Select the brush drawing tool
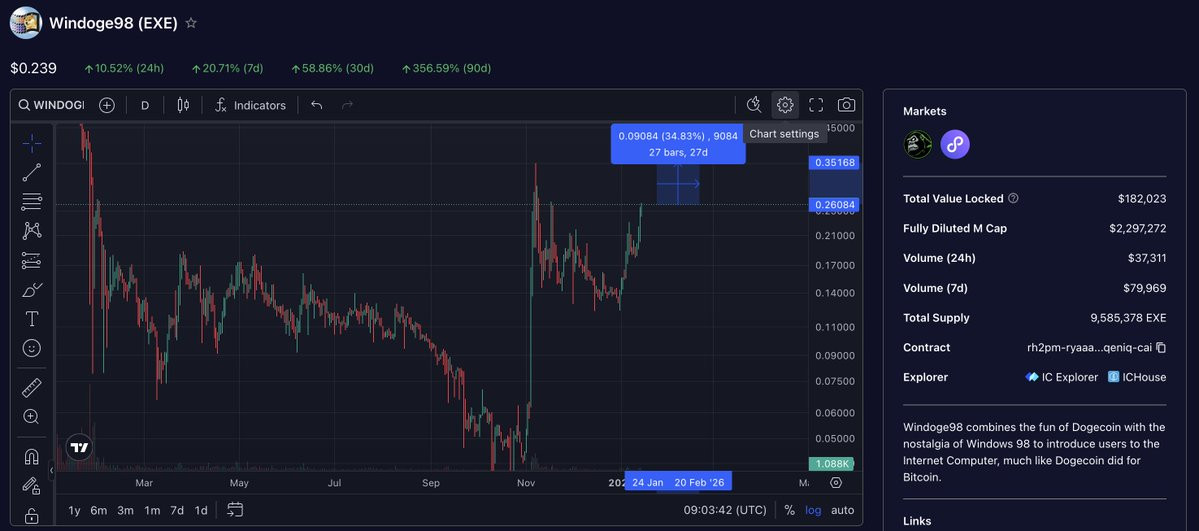This screenshot has width=1199, height=531. pyautogui.click(x=31, y=290)
